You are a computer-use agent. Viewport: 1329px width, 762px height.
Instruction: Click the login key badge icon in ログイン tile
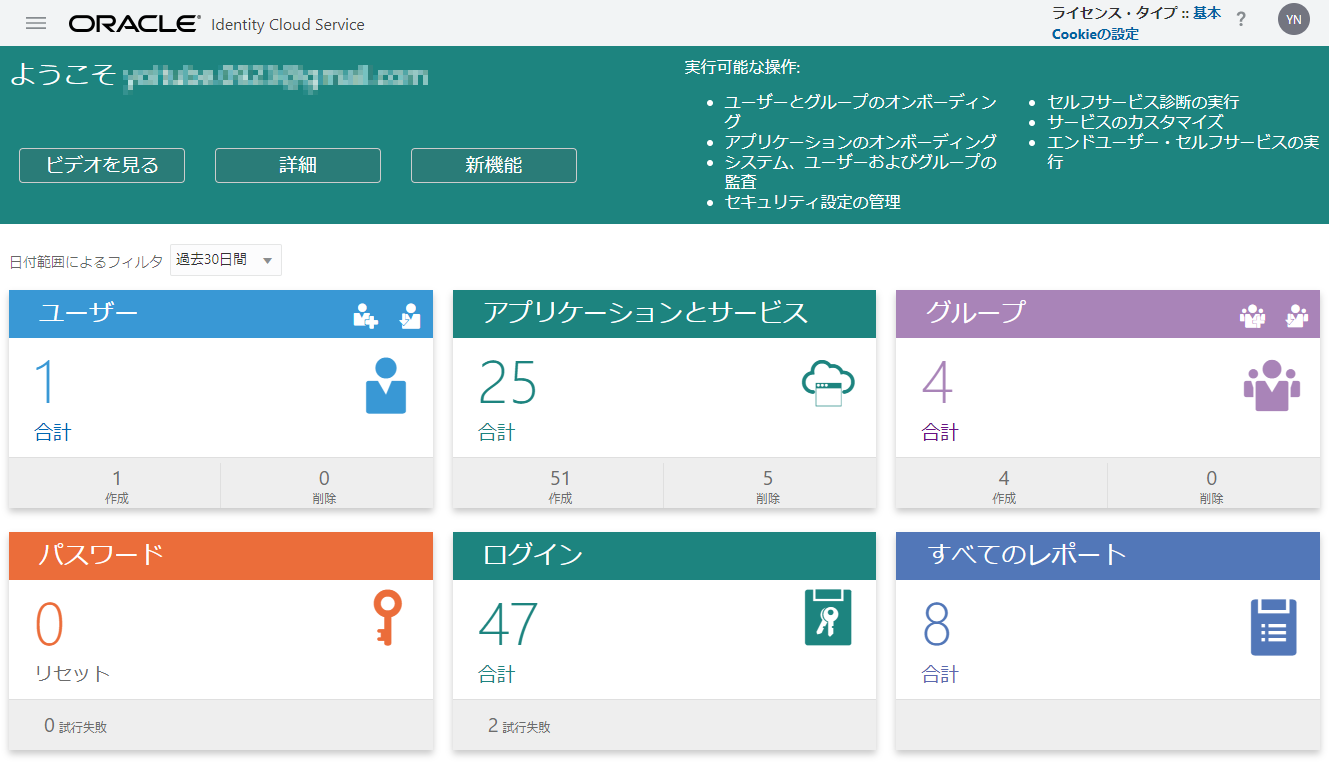click(828, 617)
